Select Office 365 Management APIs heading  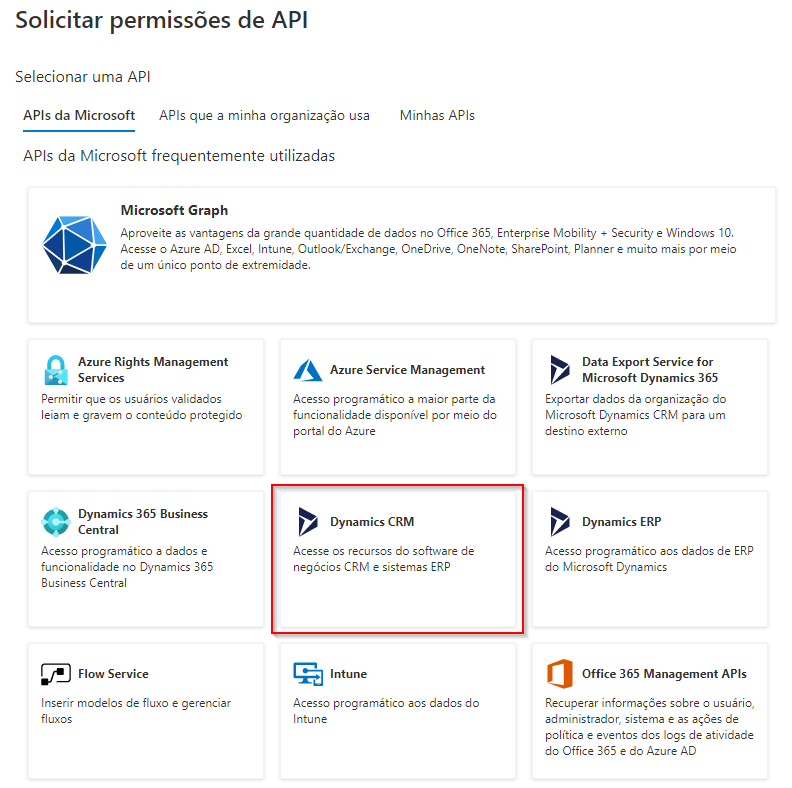tap(664, 674)
